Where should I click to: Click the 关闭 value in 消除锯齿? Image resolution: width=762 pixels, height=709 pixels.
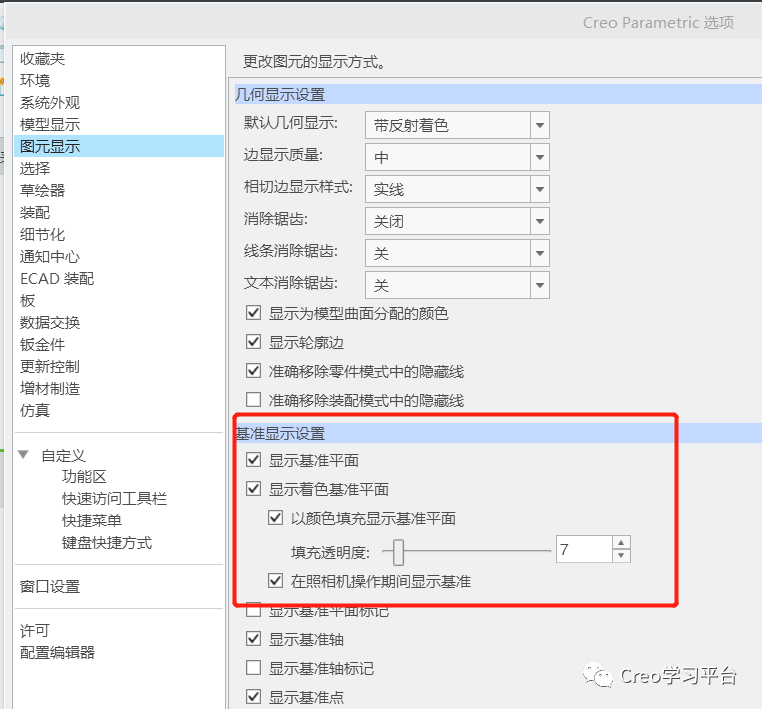click(448, 221)
